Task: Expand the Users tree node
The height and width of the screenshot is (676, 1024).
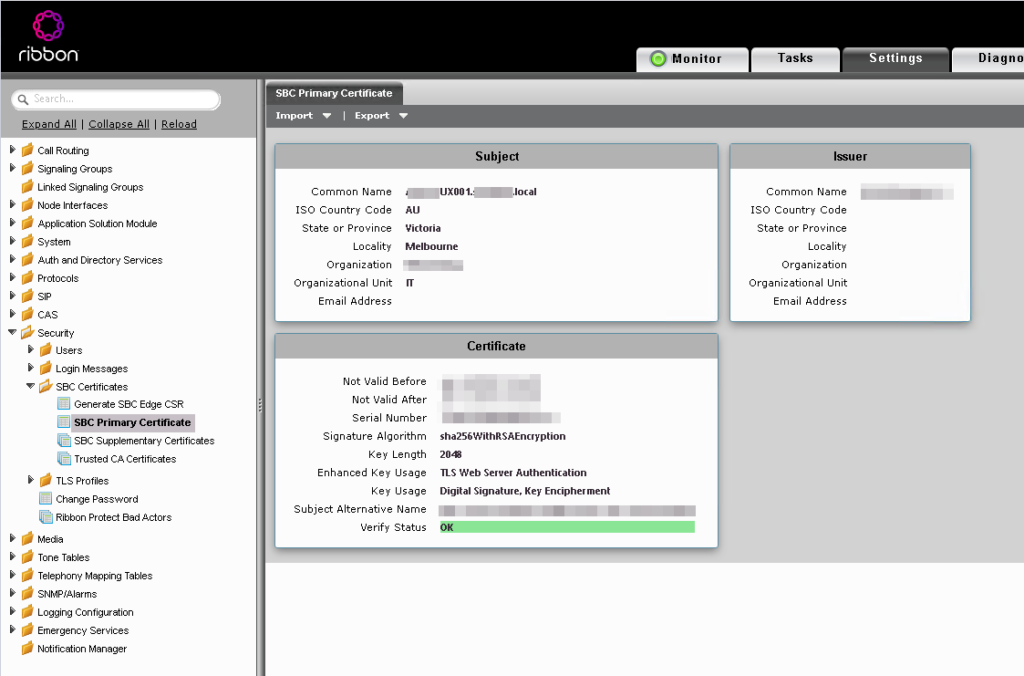Action: 31,349
